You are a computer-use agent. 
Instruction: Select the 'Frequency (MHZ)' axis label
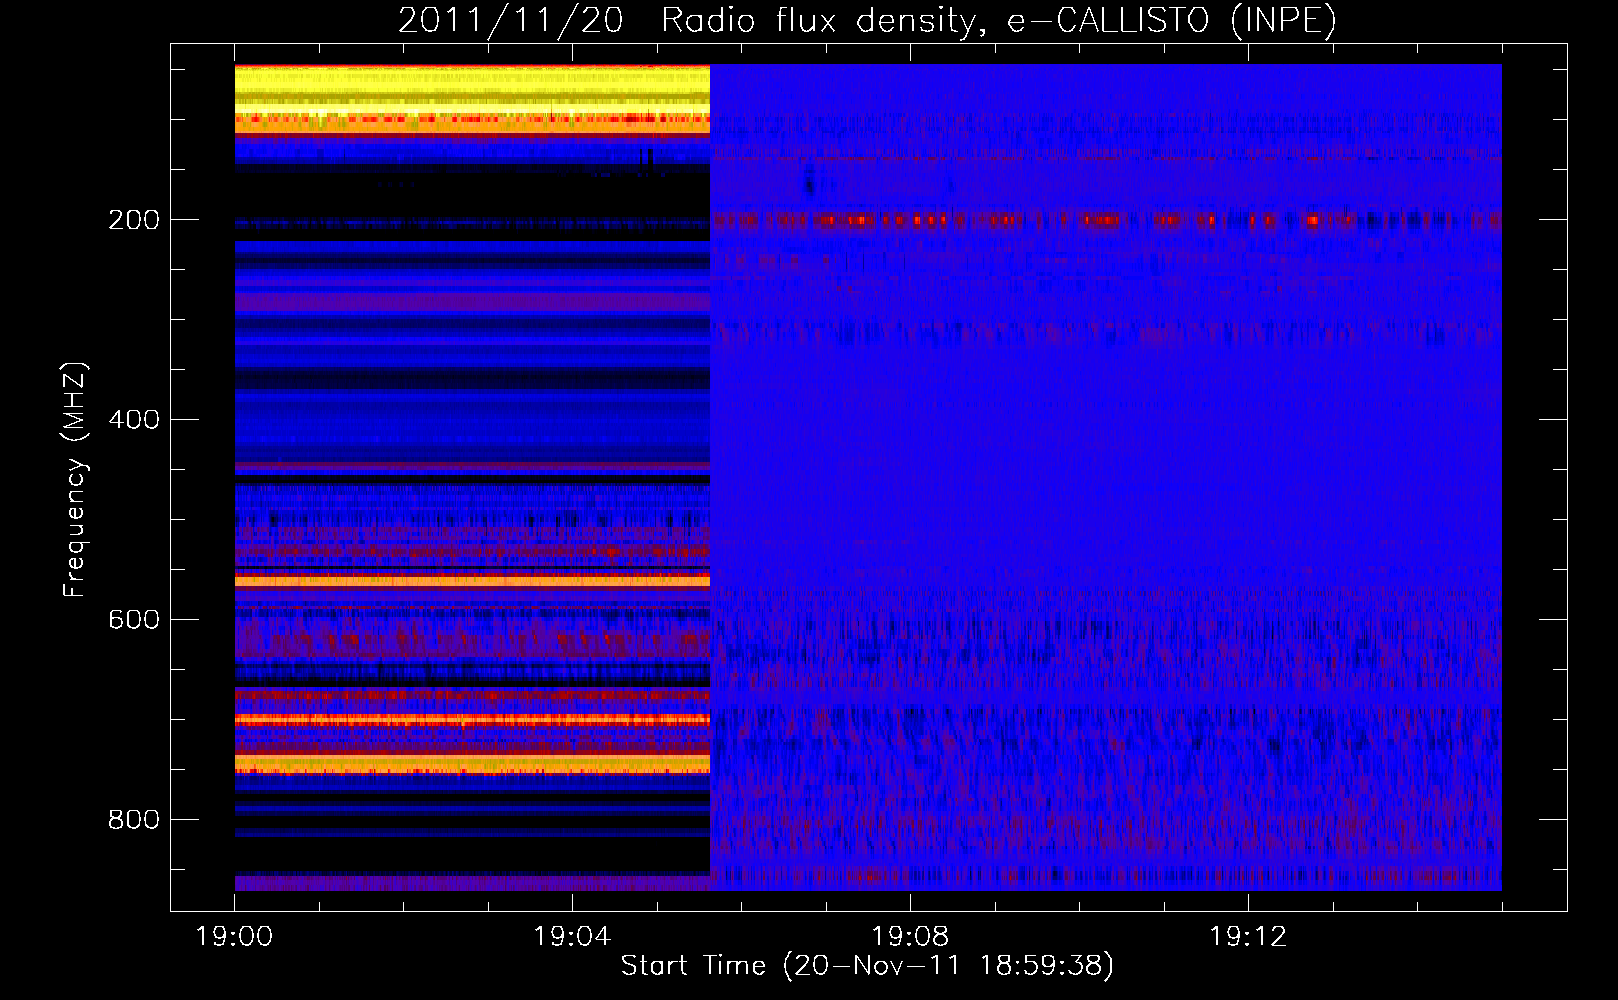[x=75, y=479]
